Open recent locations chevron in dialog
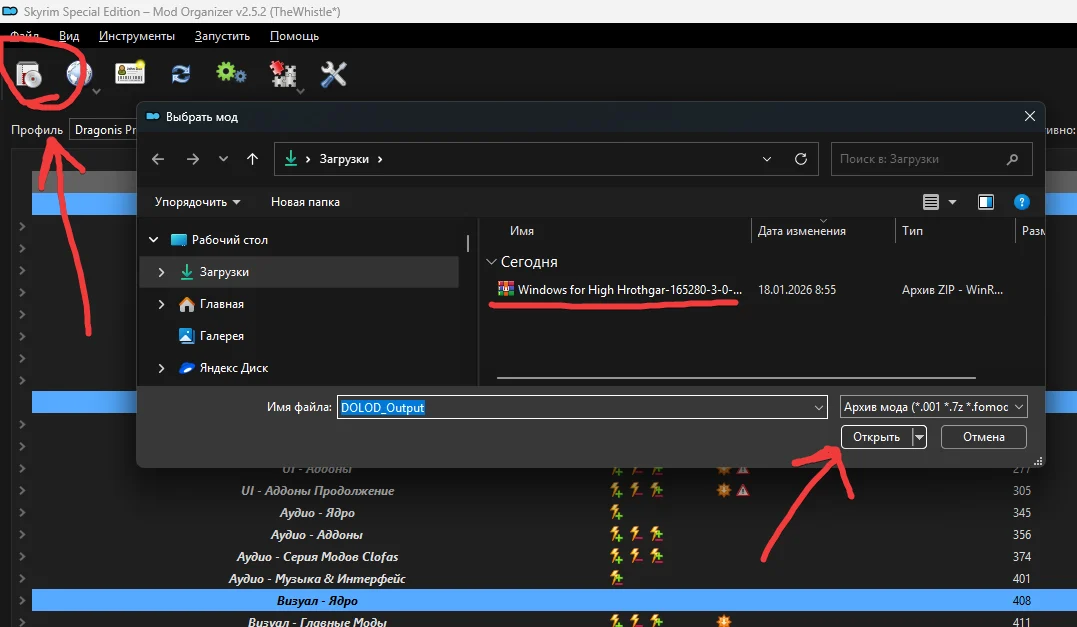 [223, 159]
